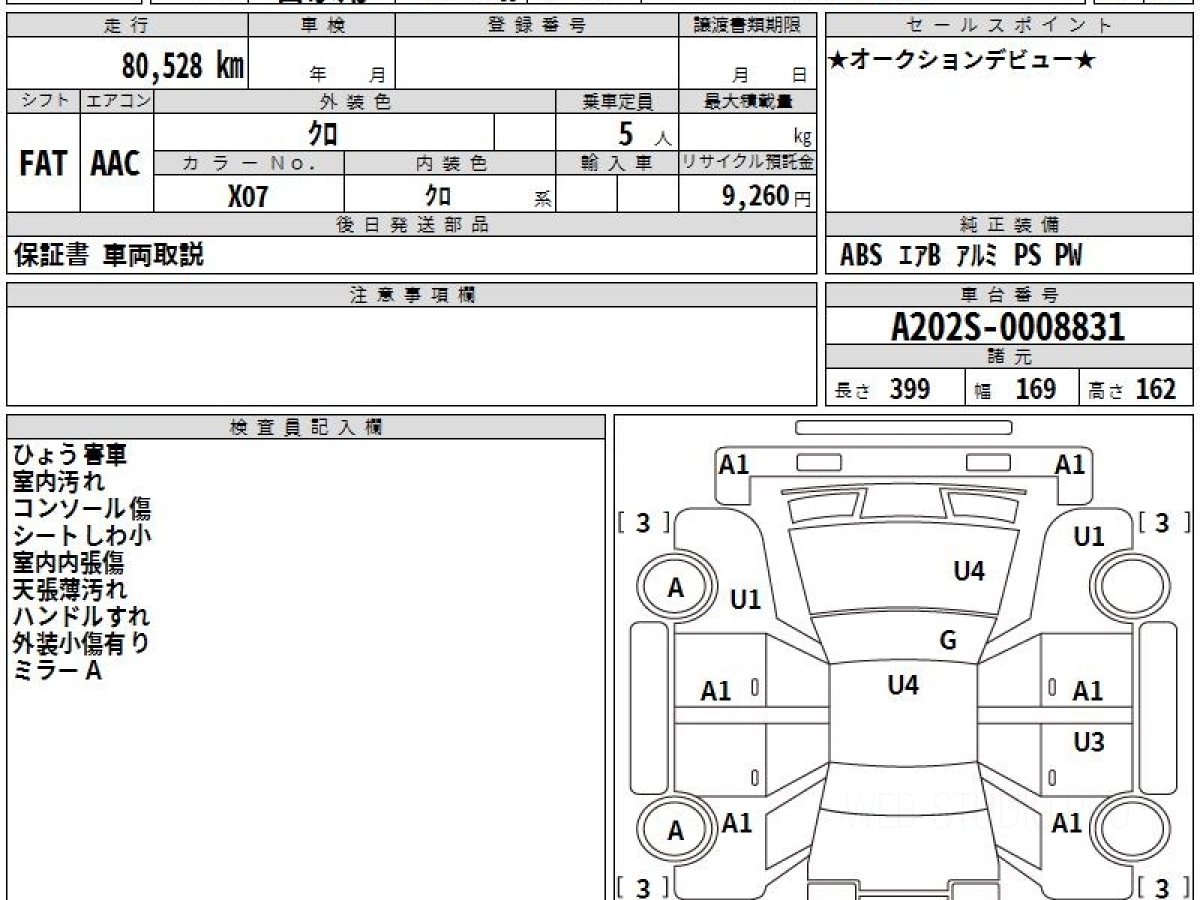The width and height of the screenshot is (1200, 900).
Task: Select the 車検 column header
Action: [322, 26]
